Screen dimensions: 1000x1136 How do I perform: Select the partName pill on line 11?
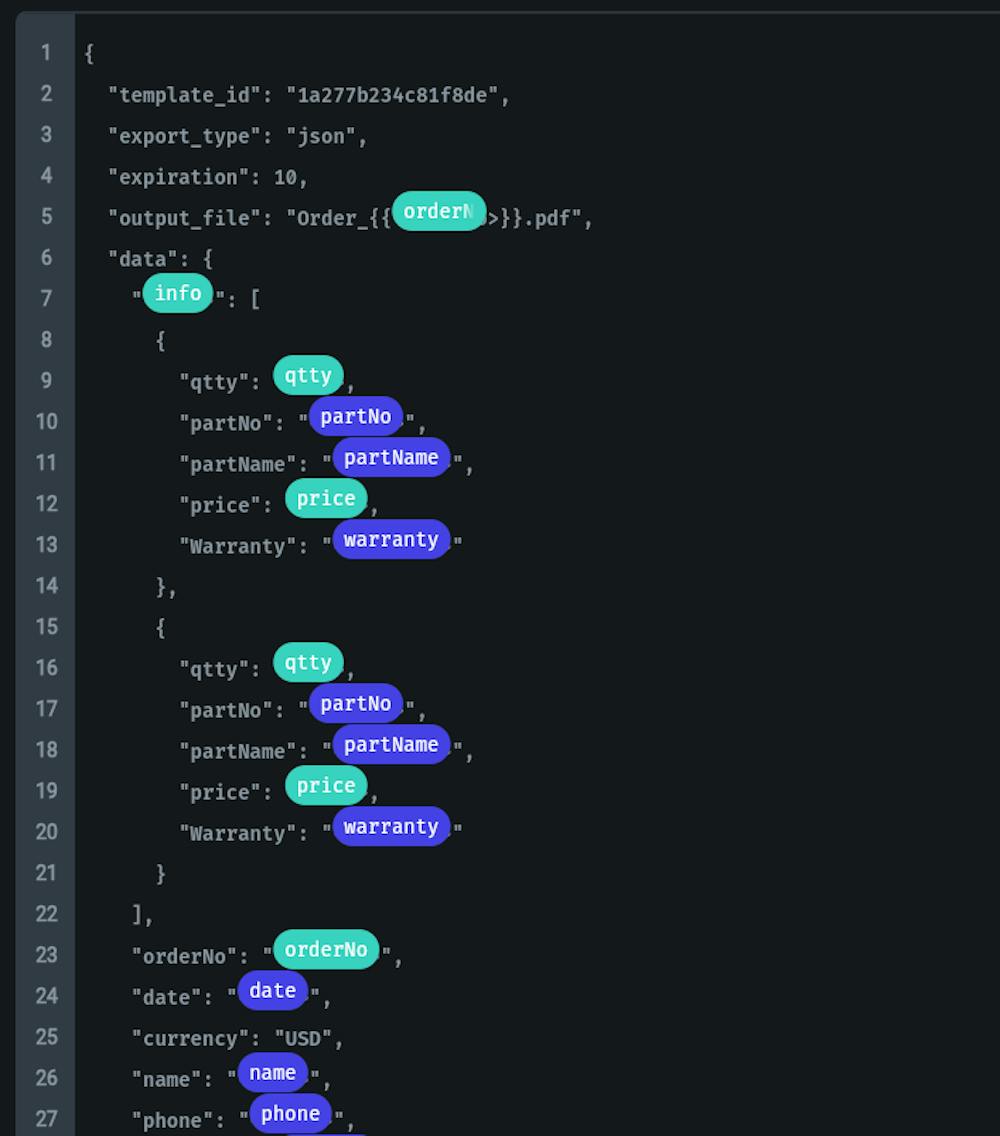[x=391, y=458]
